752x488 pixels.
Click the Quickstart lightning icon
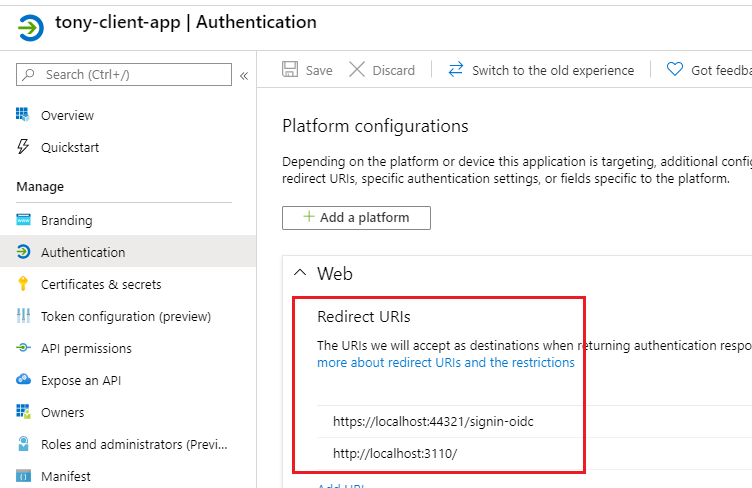(23, 147)
